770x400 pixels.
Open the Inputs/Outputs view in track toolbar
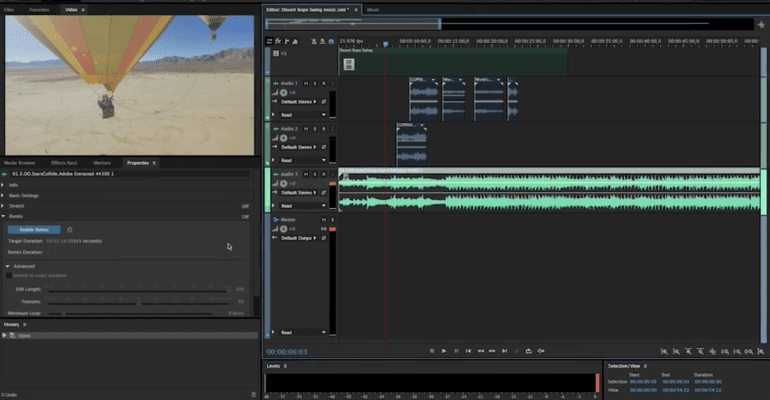[x=269, y=41]
